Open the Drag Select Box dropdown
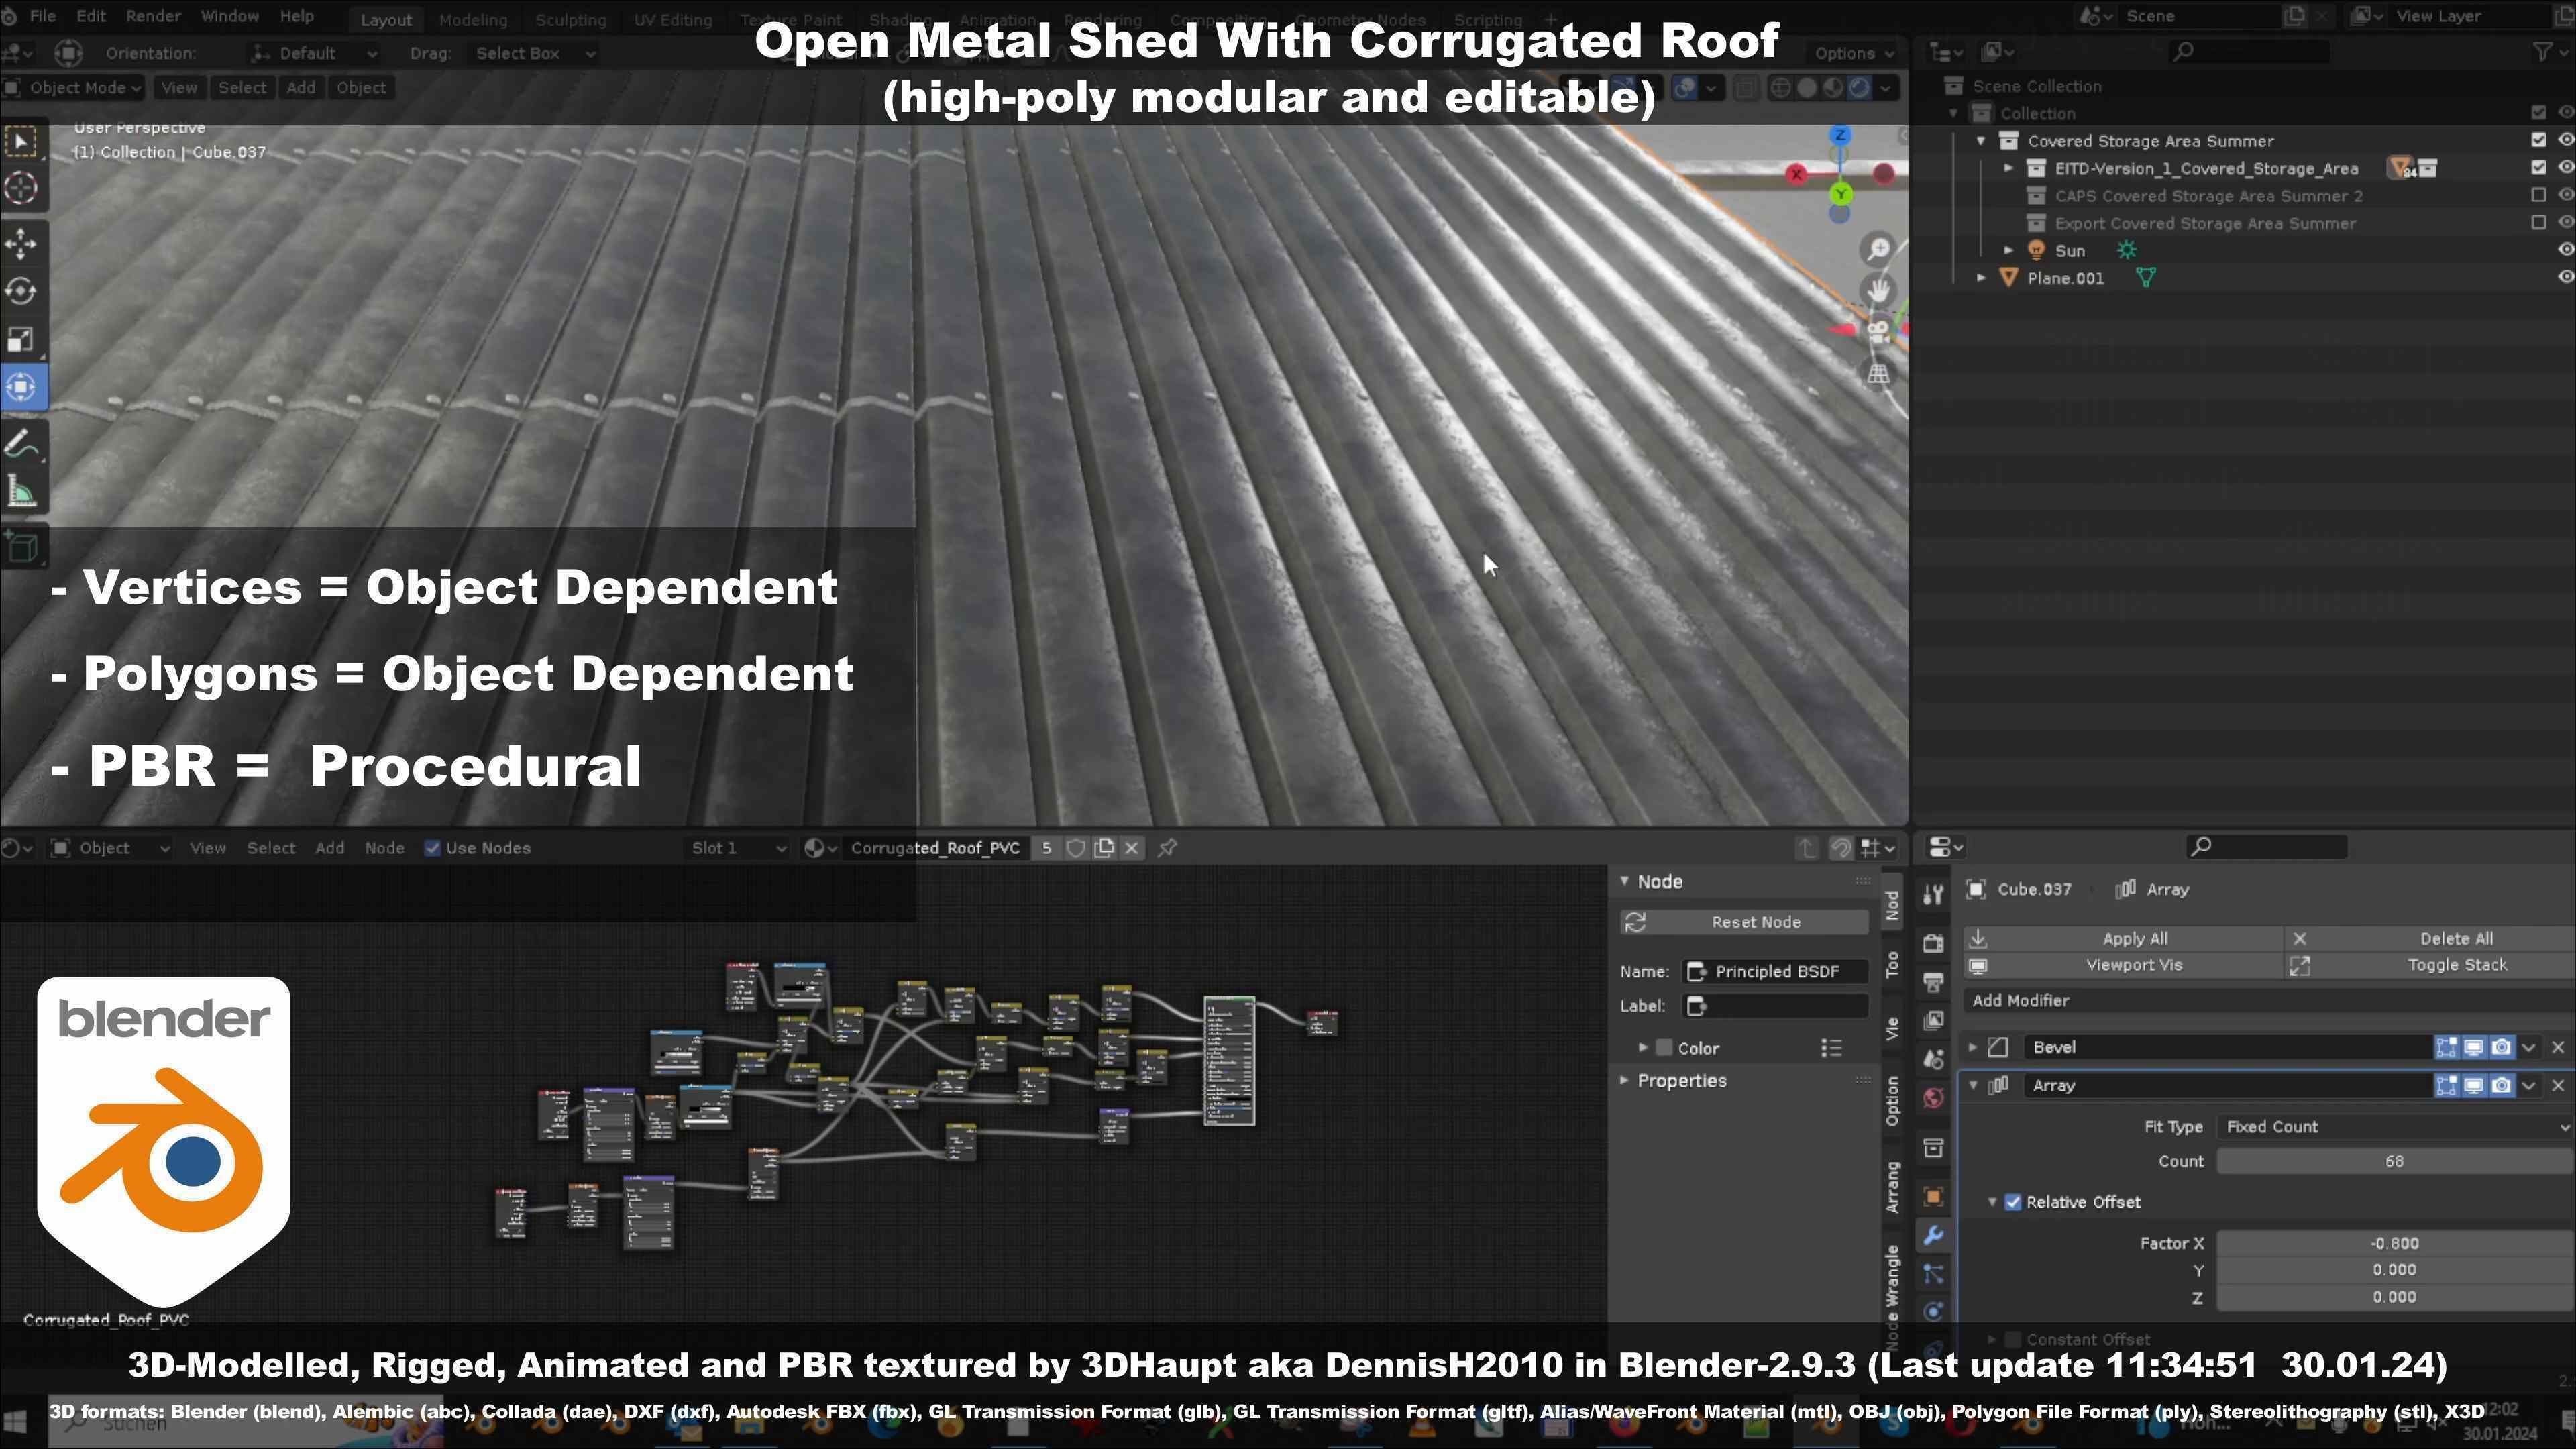The height and width of the screenshot is (1449, 2576). click(x=533, y=53)
